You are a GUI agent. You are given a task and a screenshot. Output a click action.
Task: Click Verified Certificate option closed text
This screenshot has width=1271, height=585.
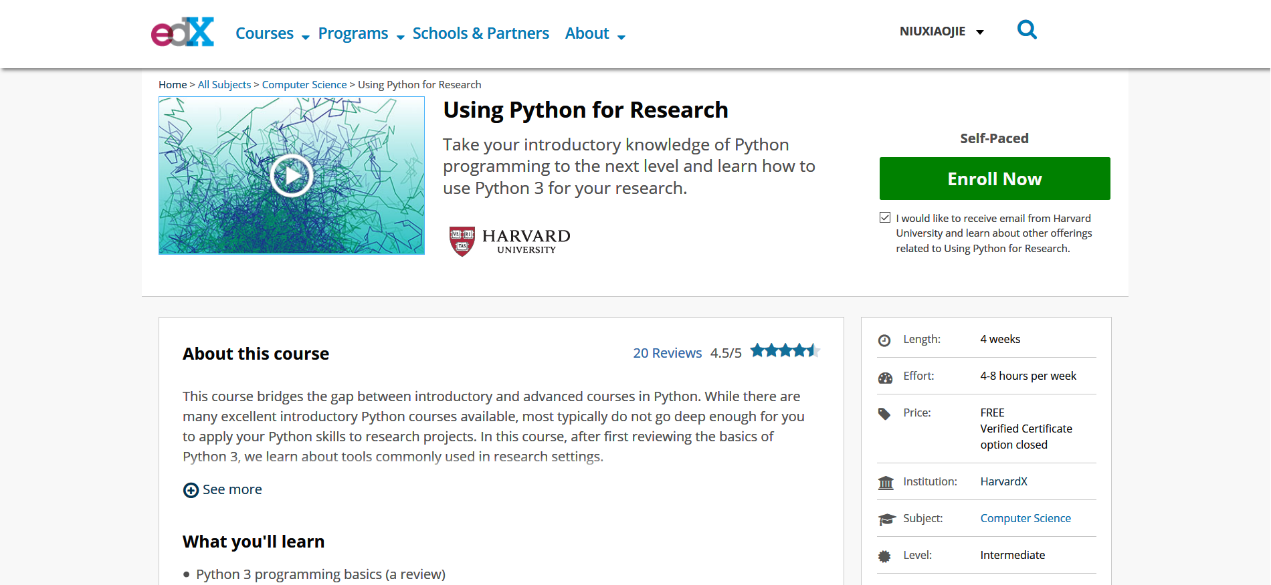[1026, 437]
